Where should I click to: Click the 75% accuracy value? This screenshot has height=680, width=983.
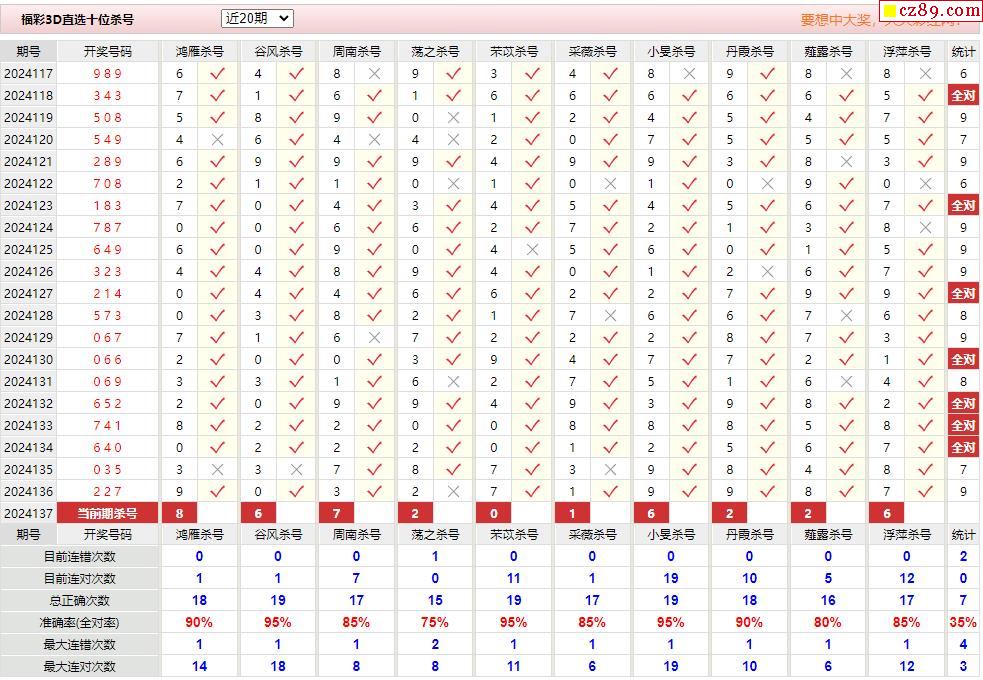click(434, 623)
